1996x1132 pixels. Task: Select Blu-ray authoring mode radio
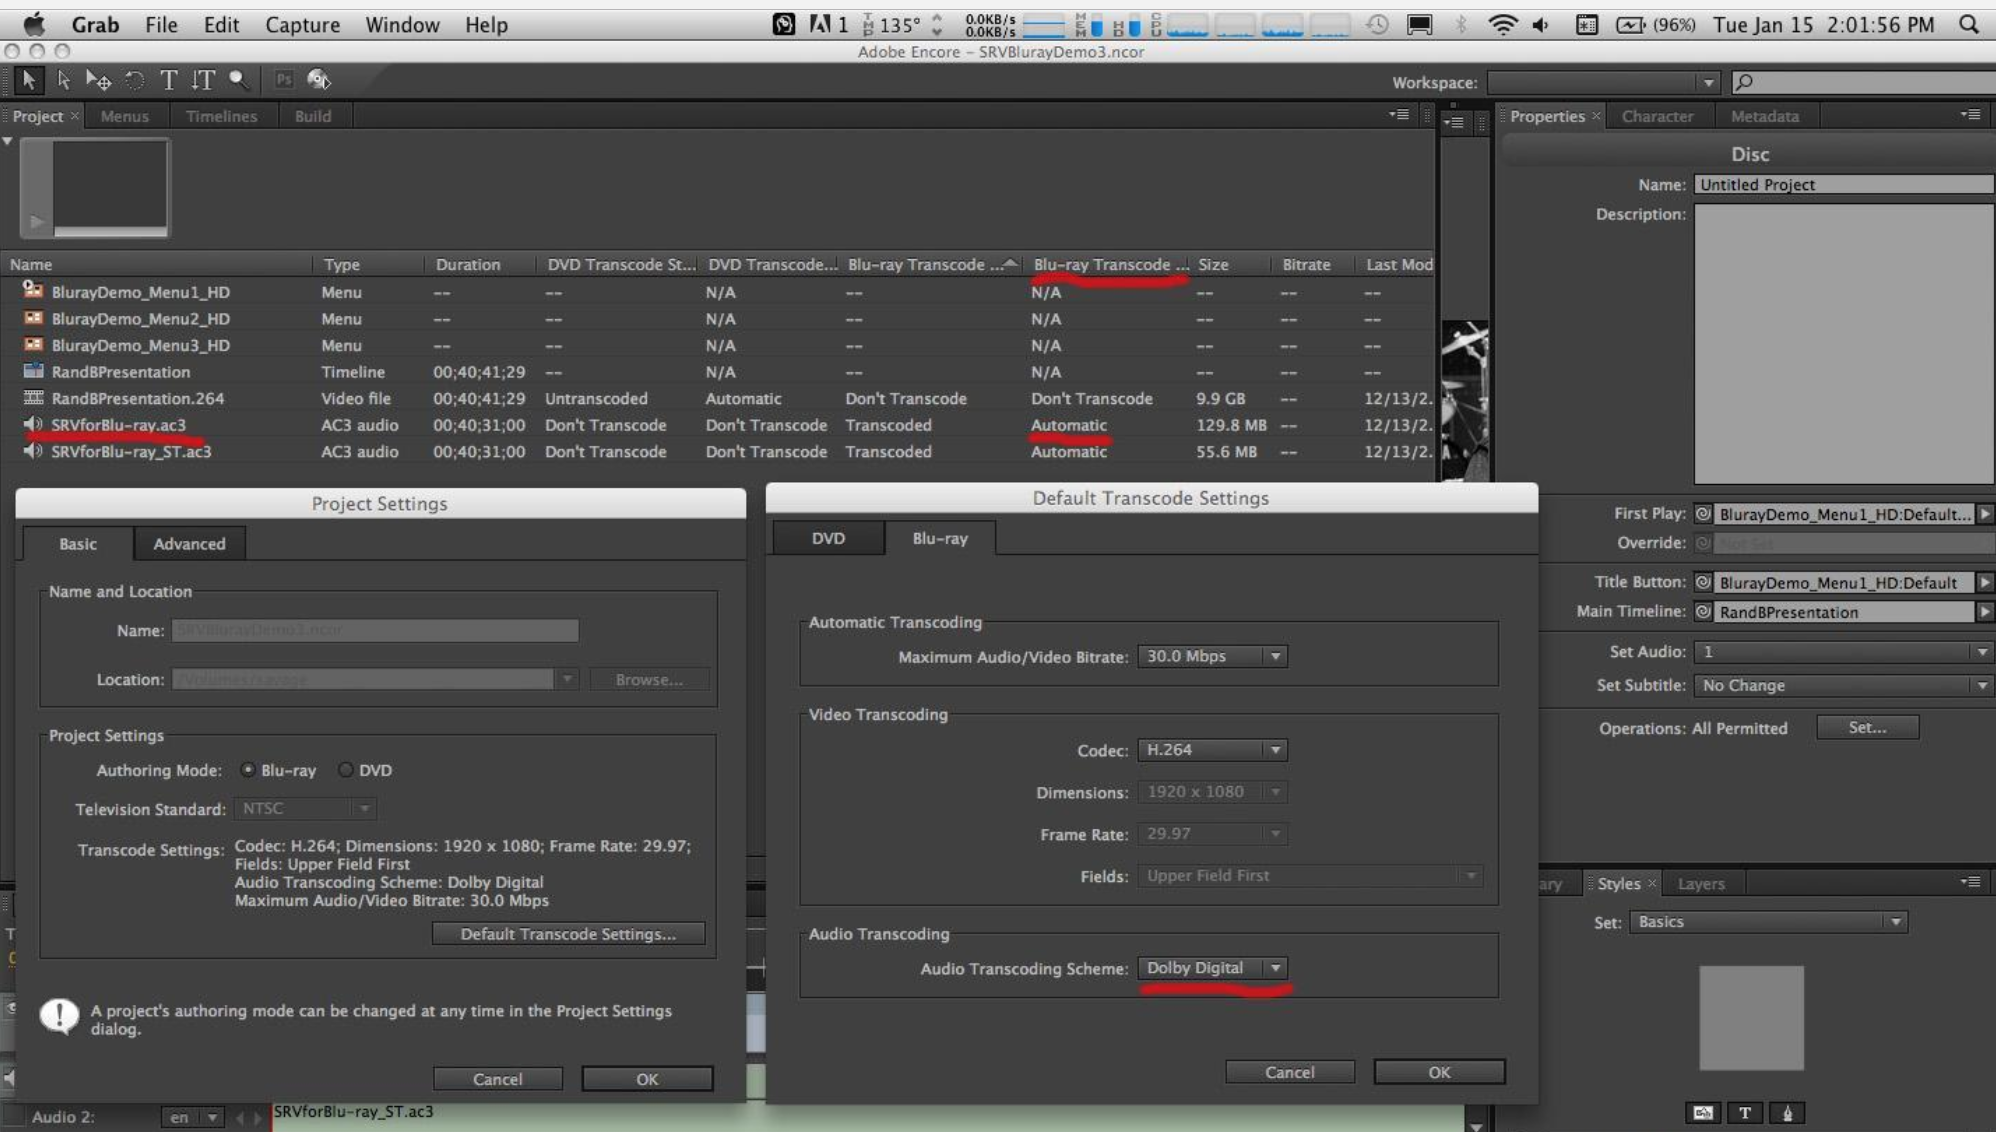coord(248,770)
